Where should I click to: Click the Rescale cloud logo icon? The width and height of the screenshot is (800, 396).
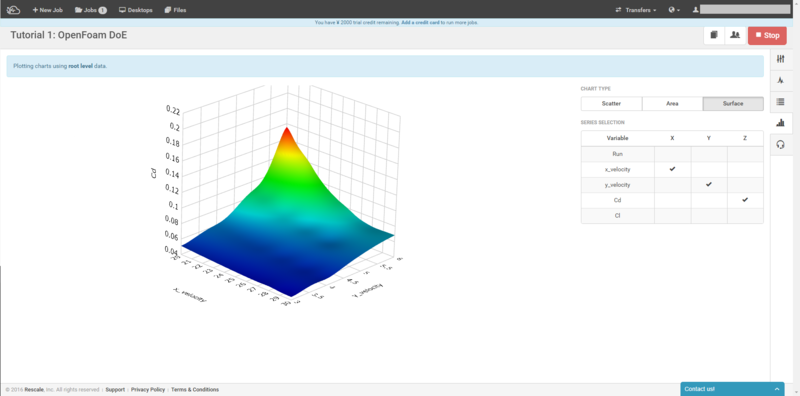pyautogui.click(x=13, y=10)
